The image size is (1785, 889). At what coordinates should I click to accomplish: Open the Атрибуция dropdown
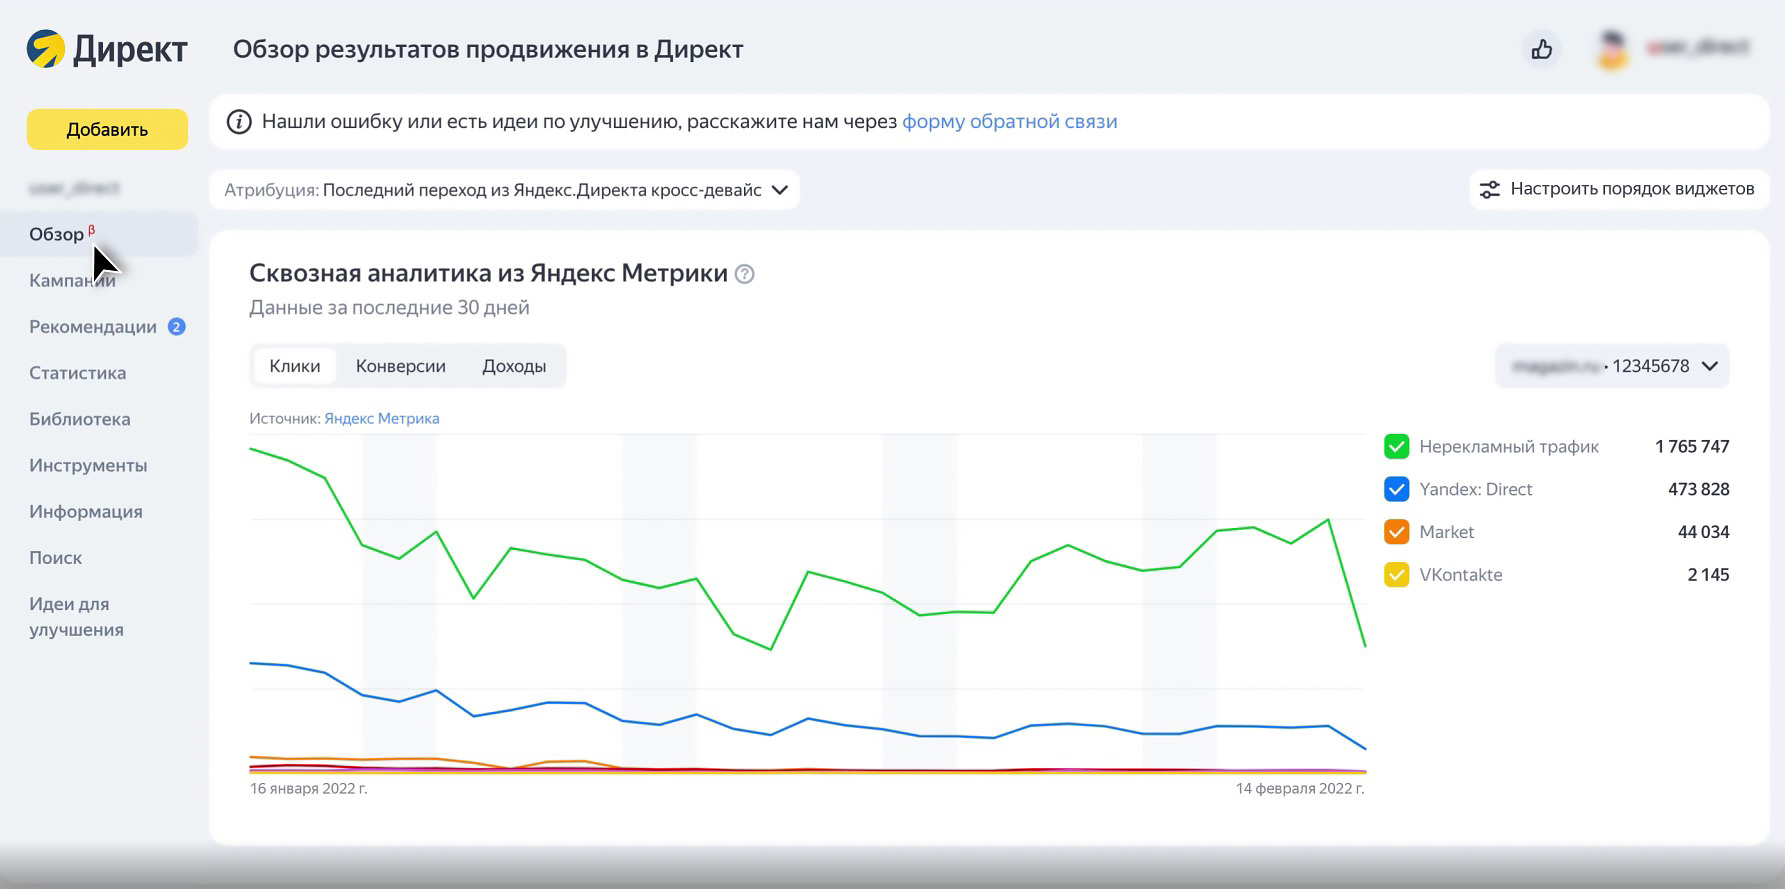coord(505,190)
